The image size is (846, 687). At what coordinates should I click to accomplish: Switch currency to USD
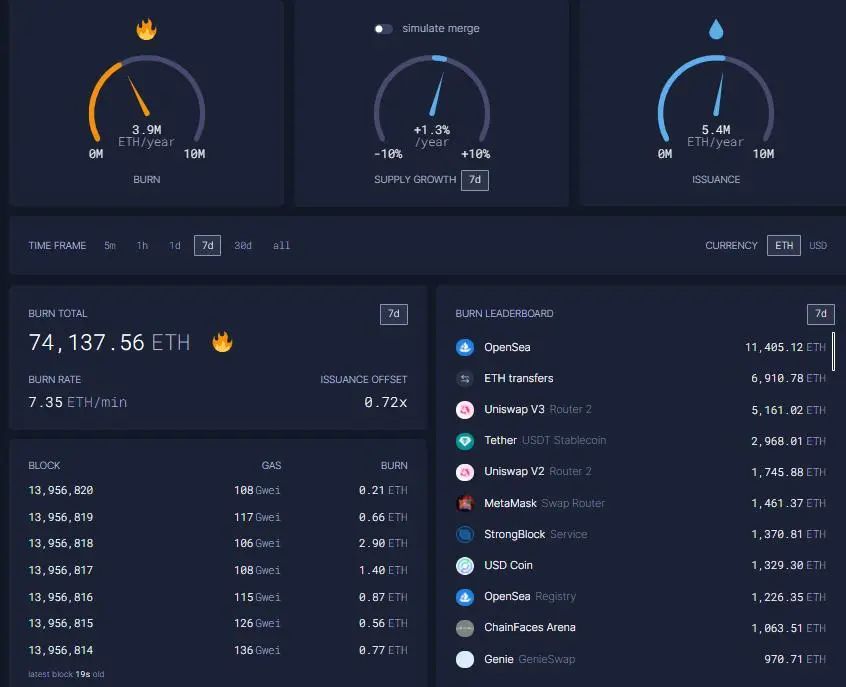click(x=817, y=246)
